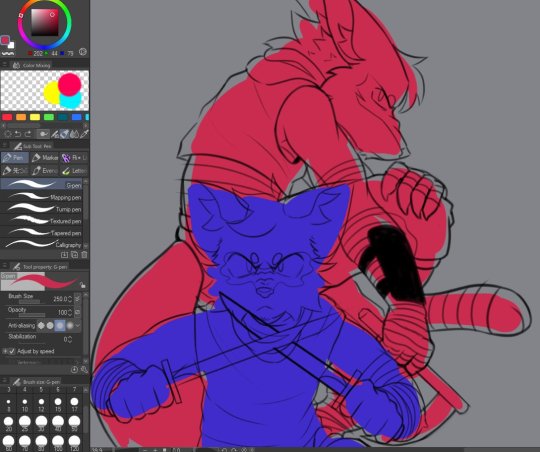Screen dimensions: 540x452
Task: Set anti-aliasing to medium
Action: (x=60, y=325)
